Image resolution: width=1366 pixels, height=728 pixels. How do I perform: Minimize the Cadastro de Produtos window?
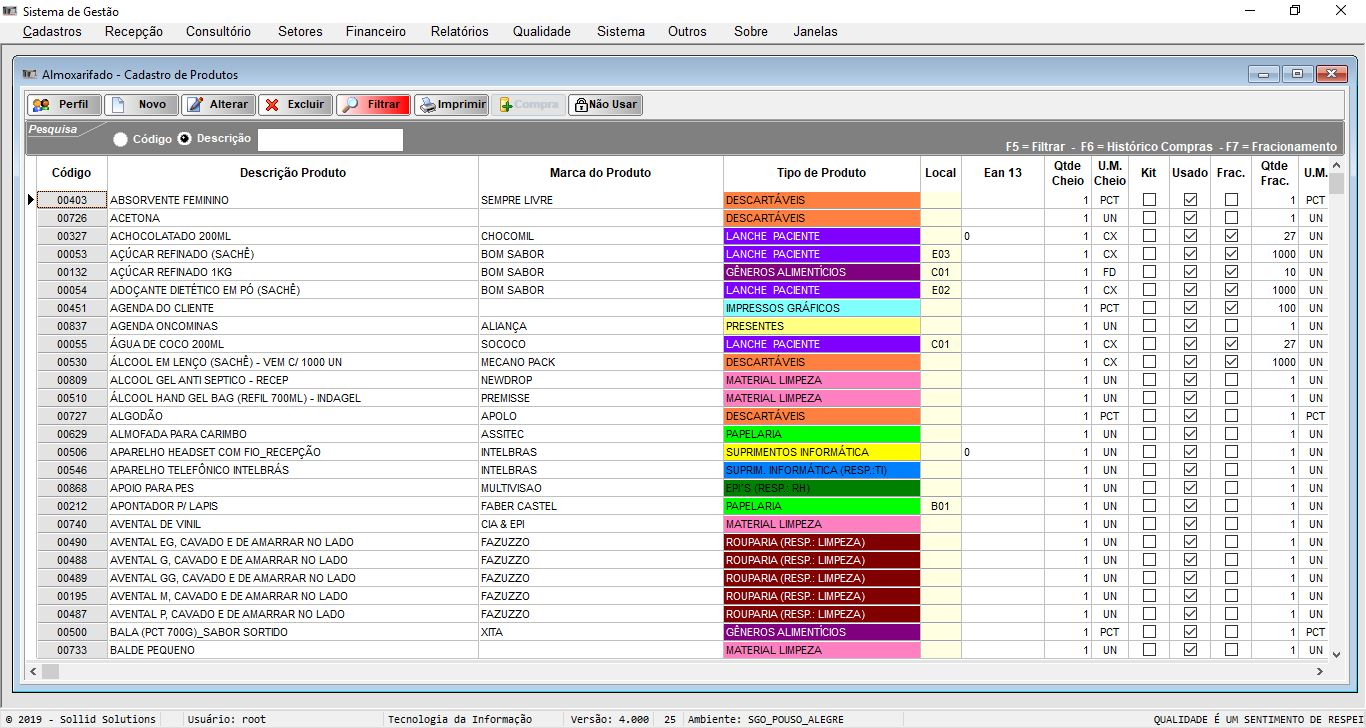pos(1264,74)
